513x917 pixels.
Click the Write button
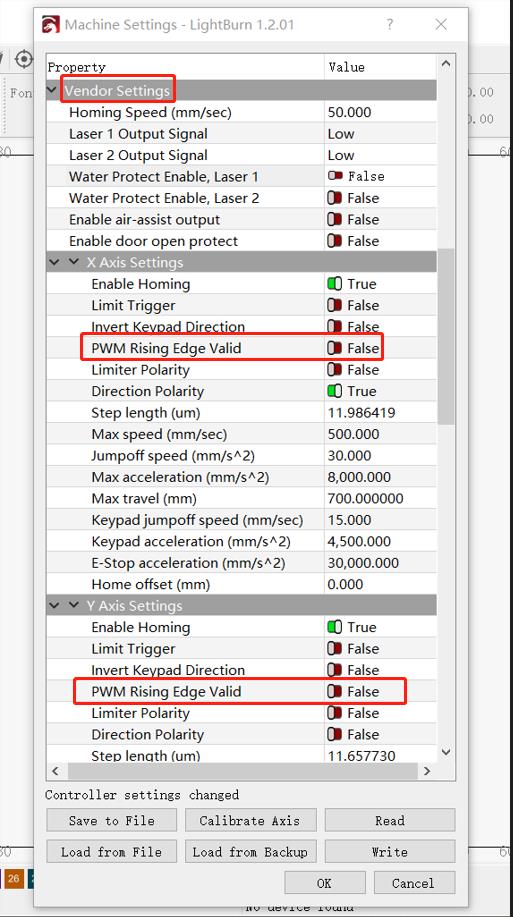[x=390, y=852]
